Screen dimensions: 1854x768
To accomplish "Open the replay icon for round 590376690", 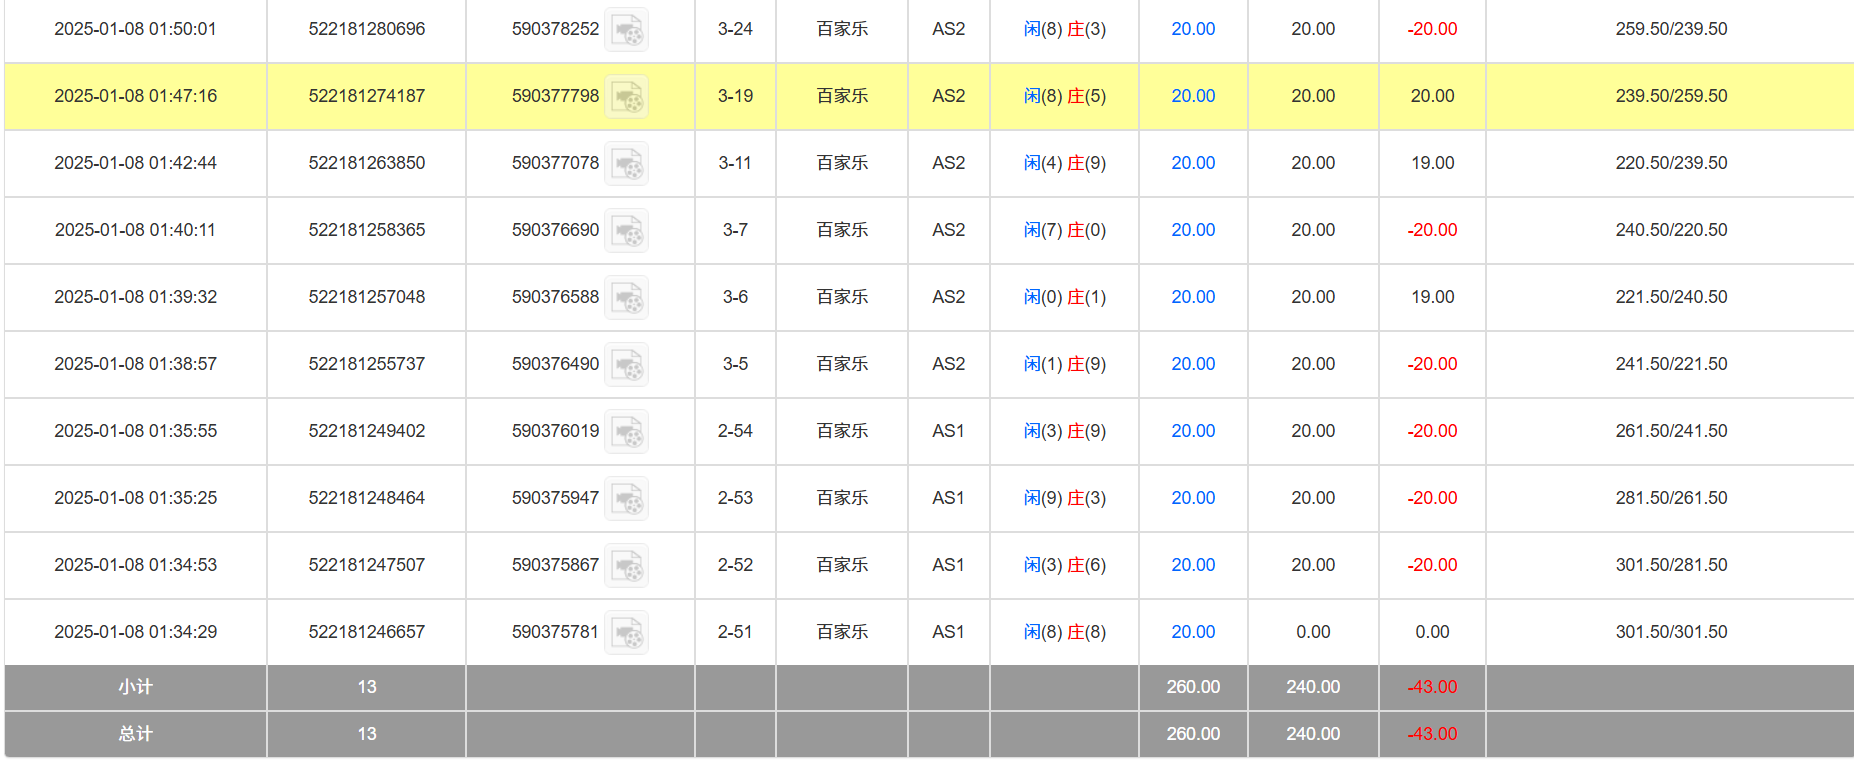I will tap(627, 231).
